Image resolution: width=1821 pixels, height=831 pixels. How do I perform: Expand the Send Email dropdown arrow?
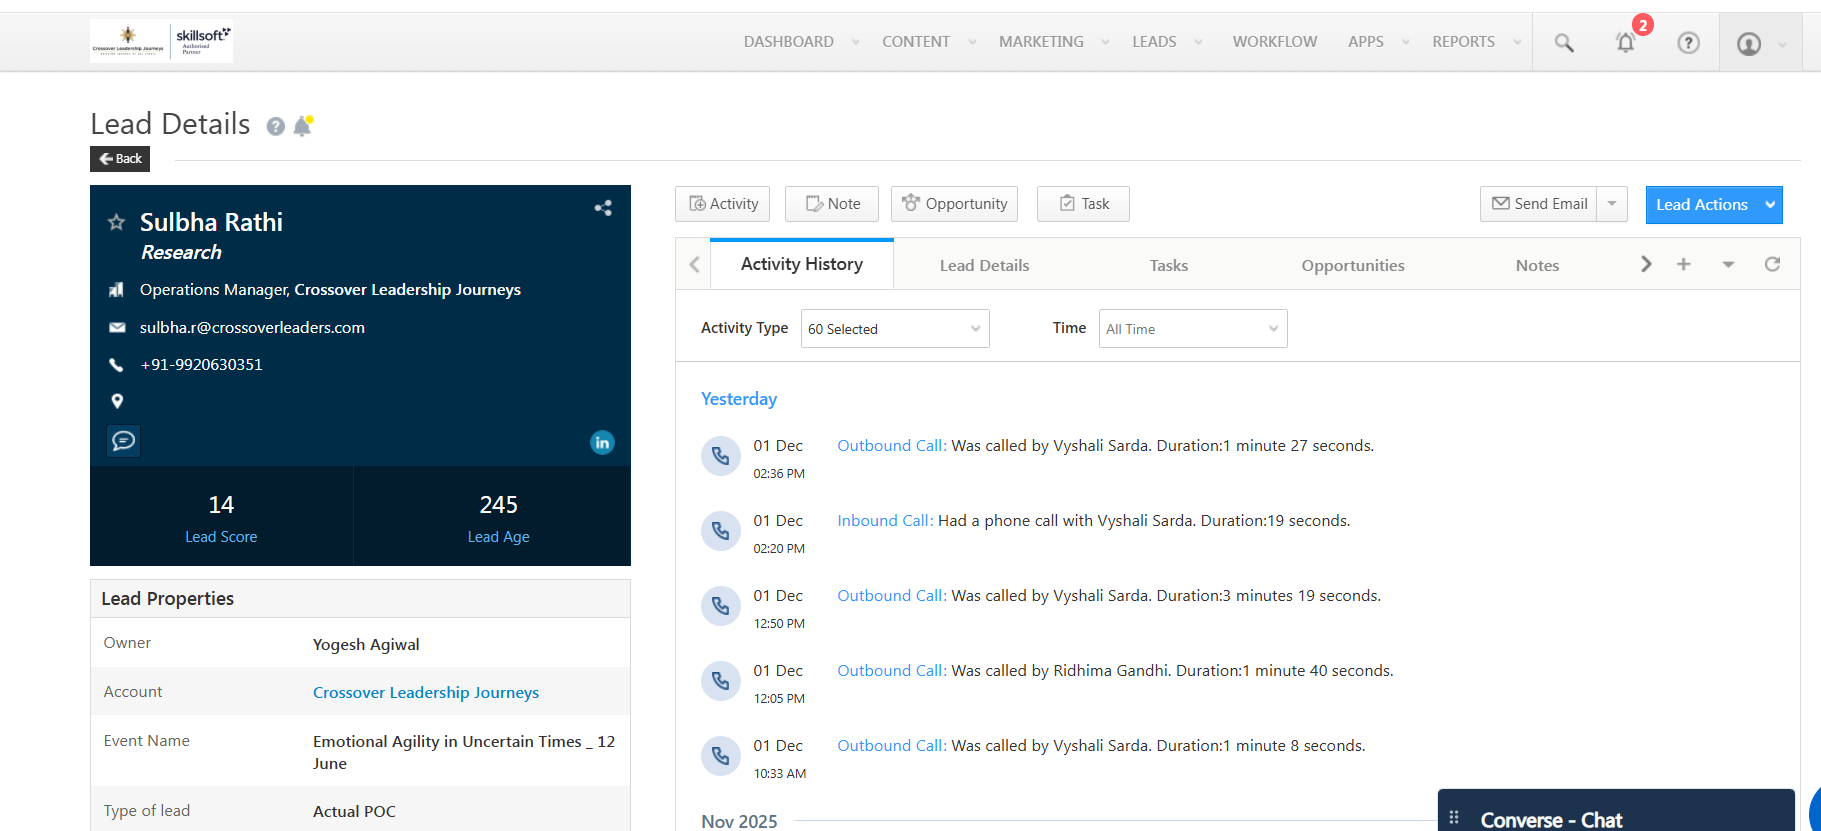[x=1612, y=204]
